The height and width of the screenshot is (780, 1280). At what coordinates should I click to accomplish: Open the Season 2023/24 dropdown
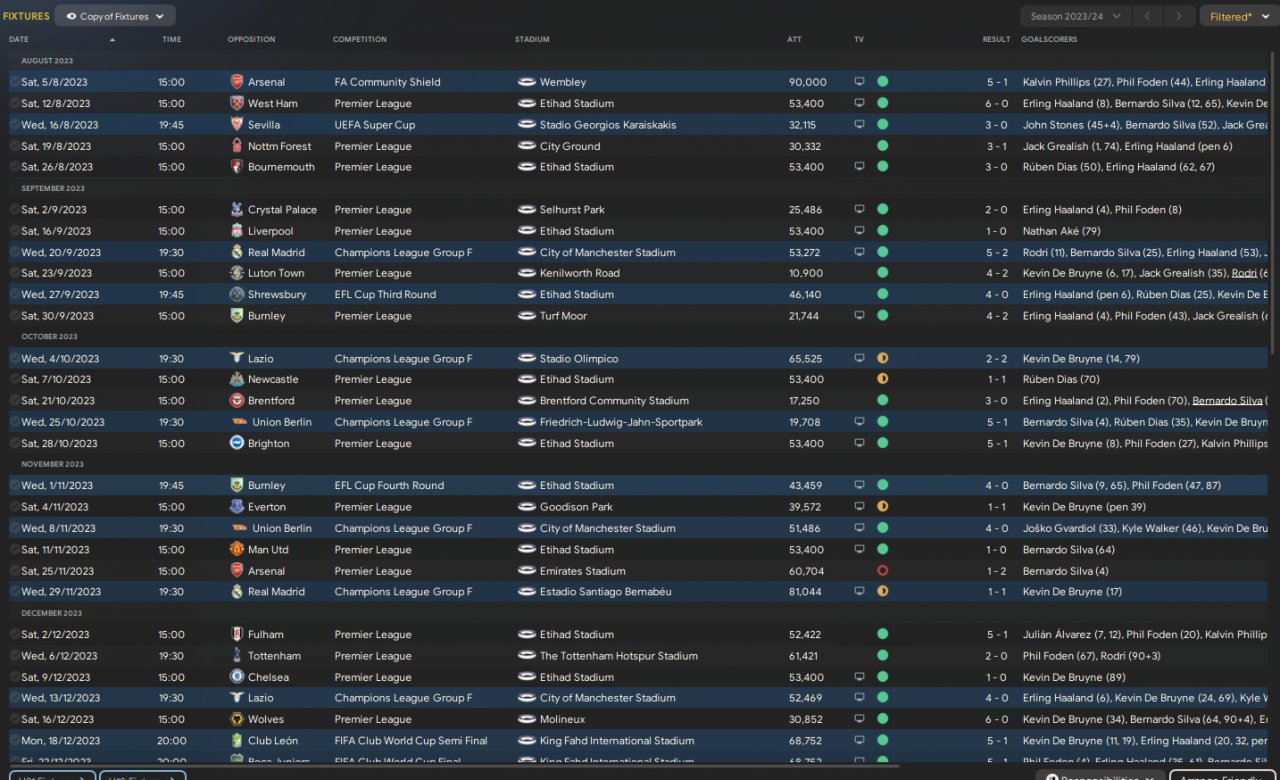pos(1076,16)
